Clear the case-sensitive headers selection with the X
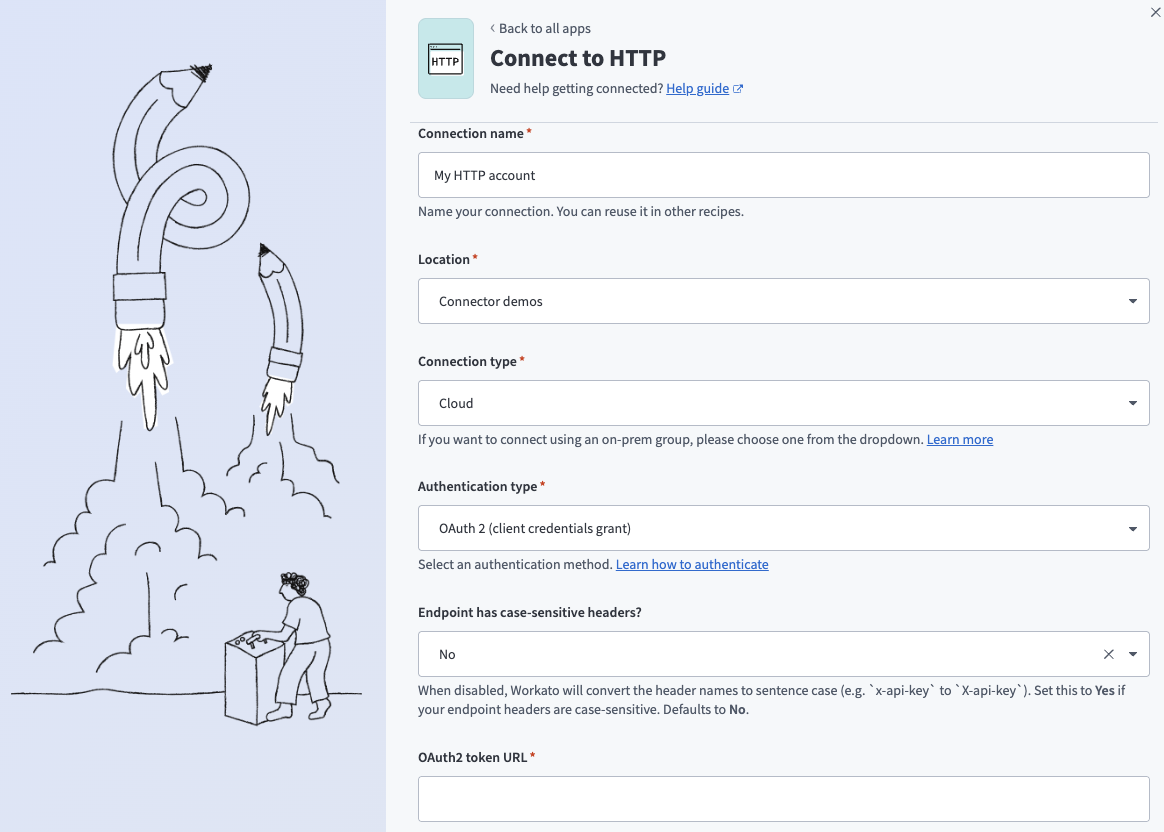 click(x=1108, y=654)
